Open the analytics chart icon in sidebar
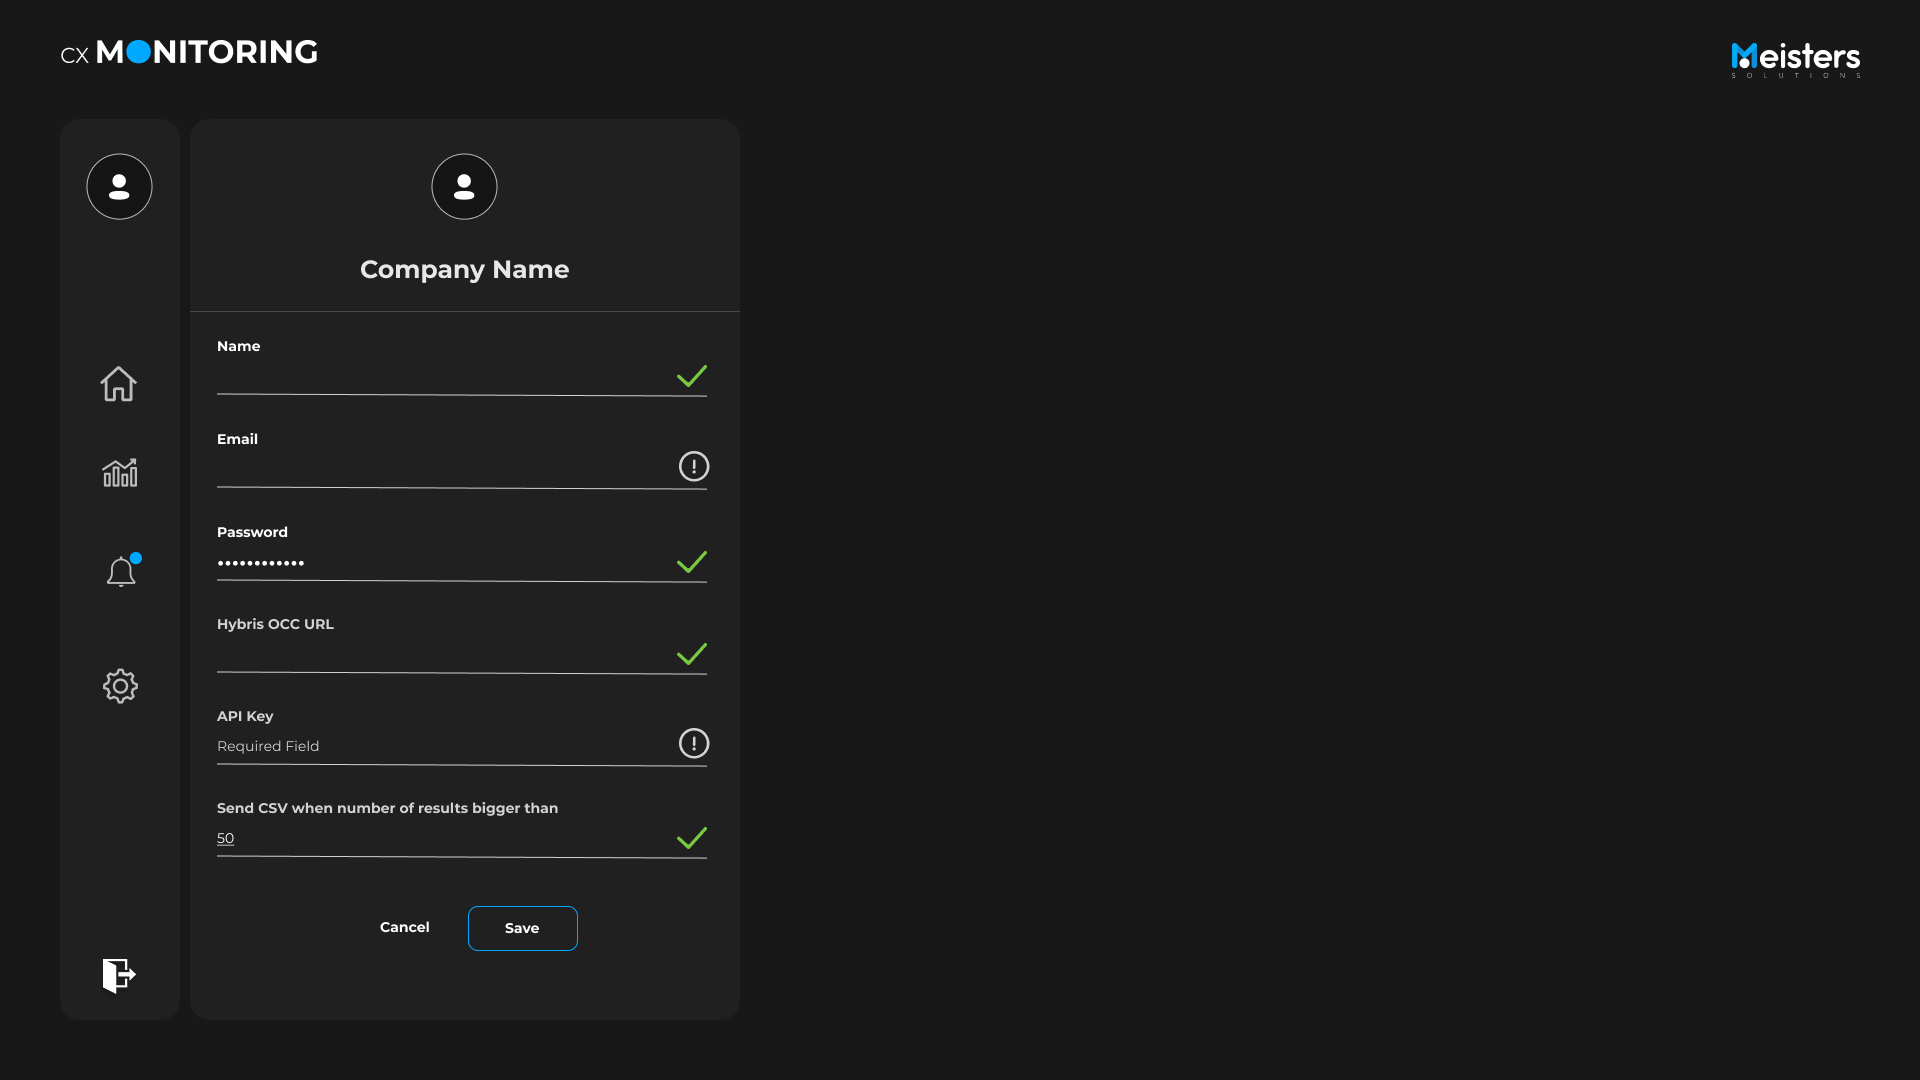Viewport: 1920px width, 1080px height. pos(120,473)
